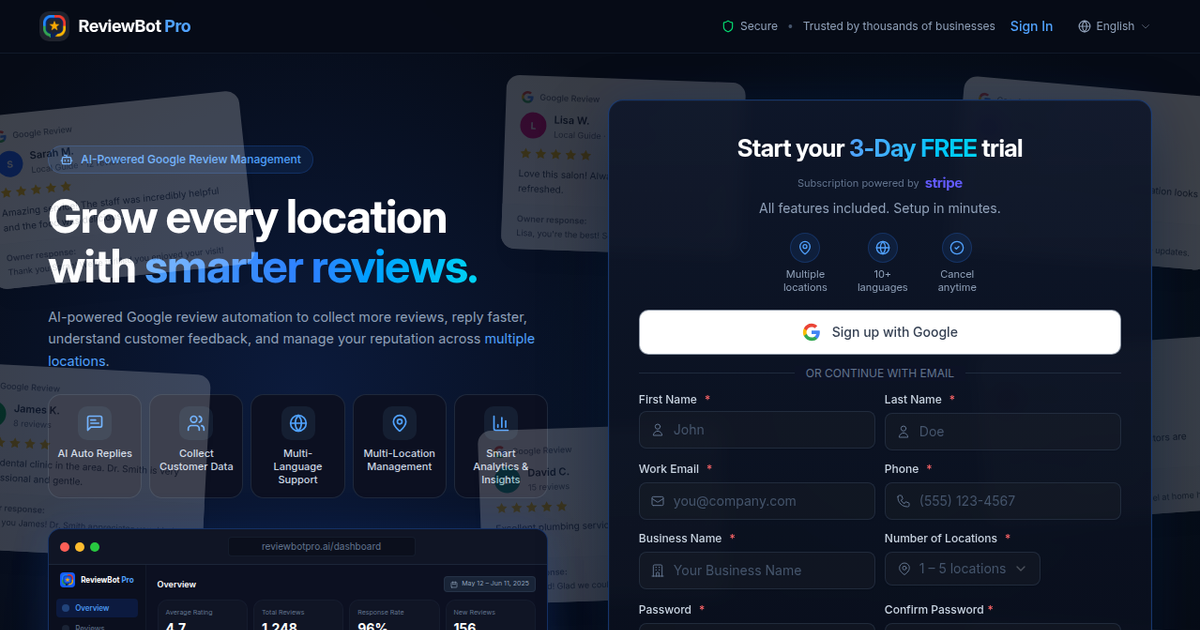Click the 'OR CONTINUE WITH EMAIL' divider text

(880, 373)
